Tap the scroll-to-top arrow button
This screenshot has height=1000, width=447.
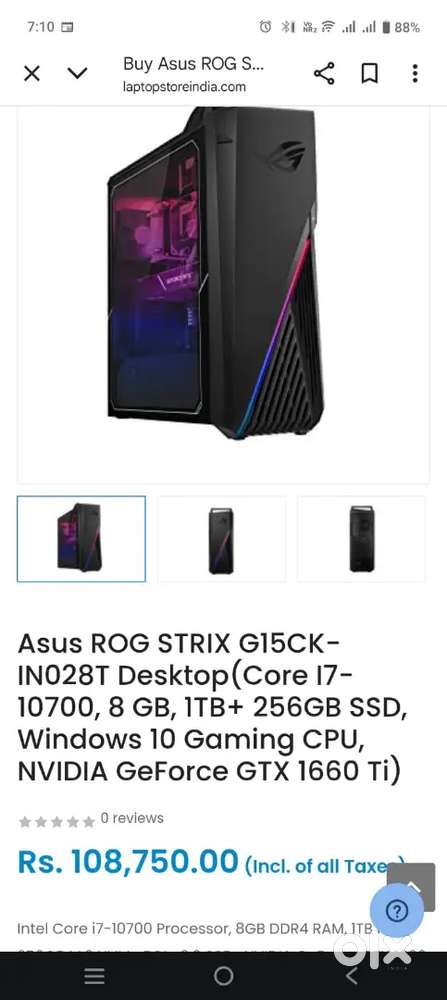pos(411,884)
